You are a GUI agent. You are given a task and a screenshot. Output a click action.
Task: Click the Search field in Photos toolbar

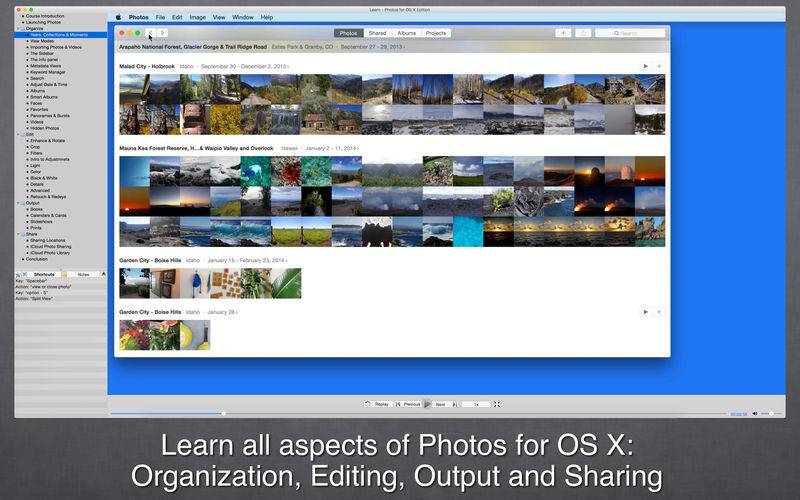click(x=630, y=33)
